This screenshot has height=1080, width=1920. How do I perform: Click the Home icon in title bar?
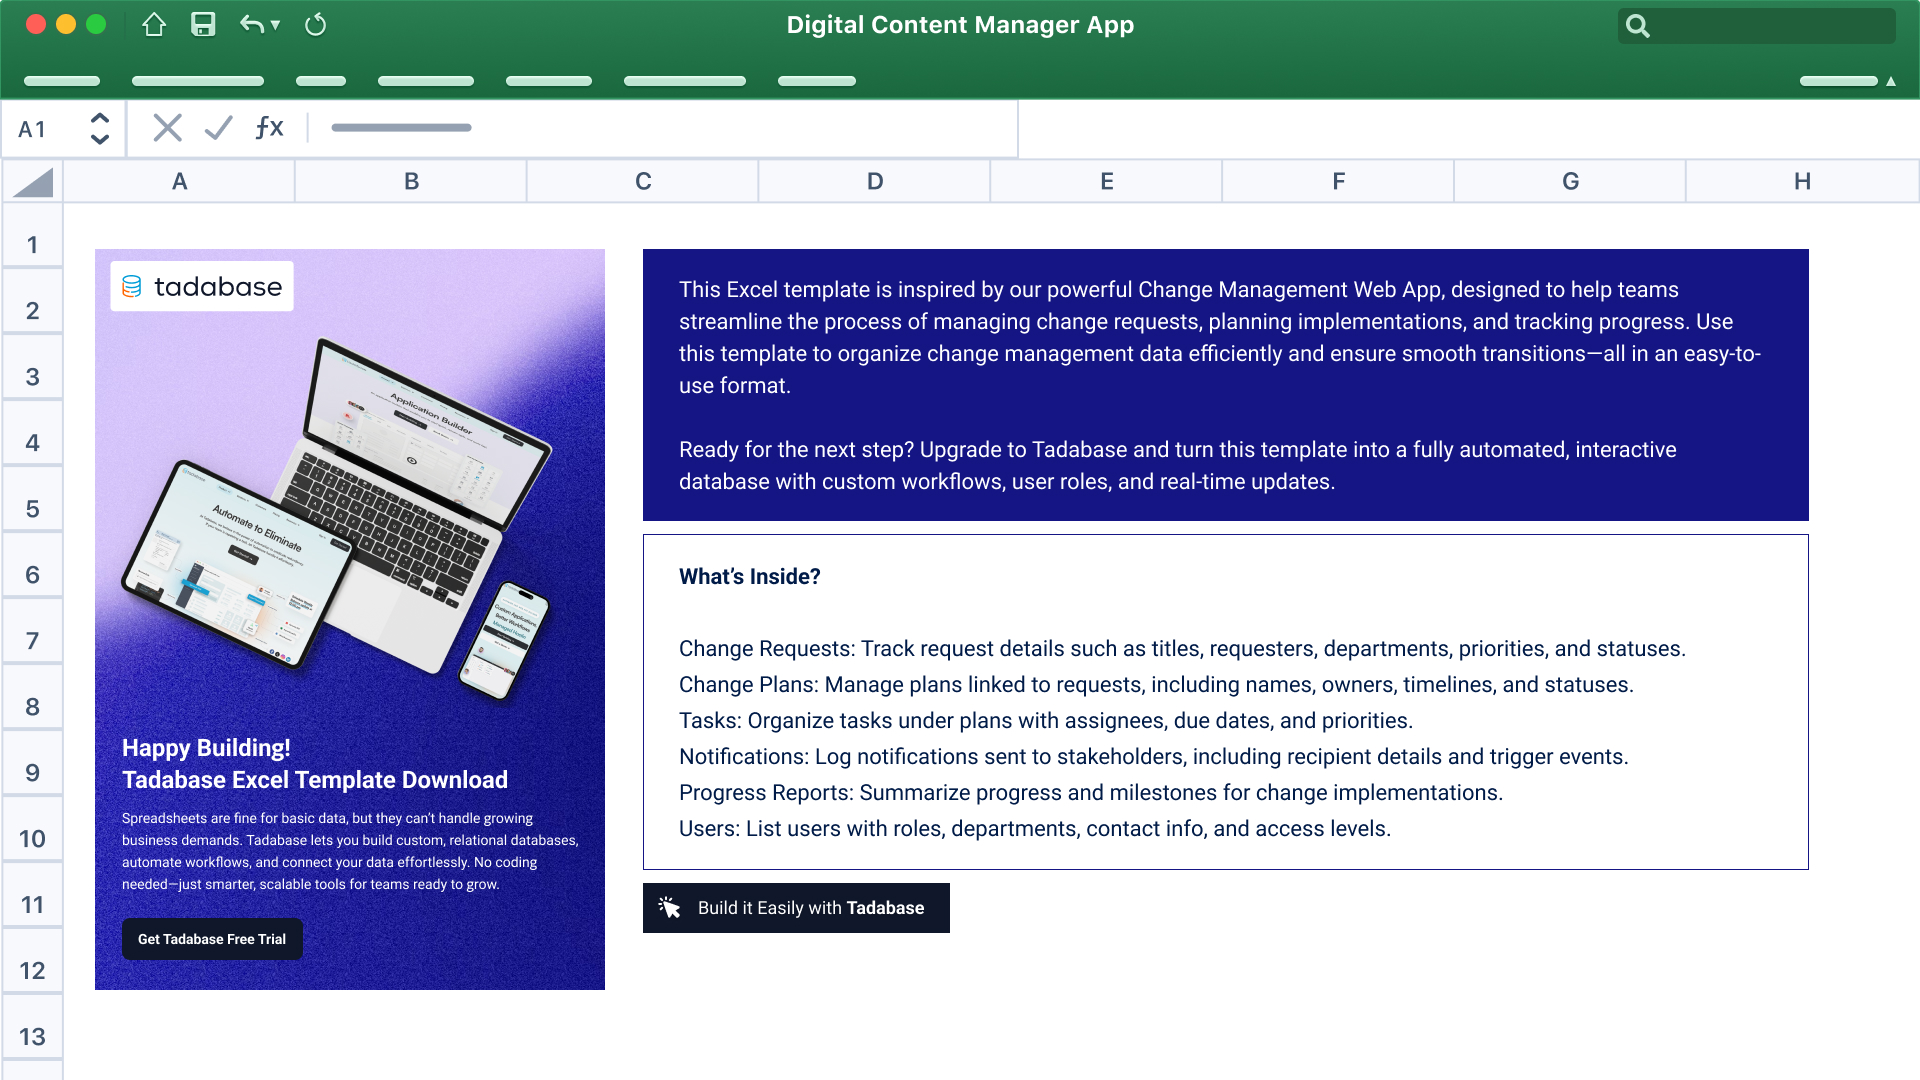pyautogui.click(x=154, y=25)
